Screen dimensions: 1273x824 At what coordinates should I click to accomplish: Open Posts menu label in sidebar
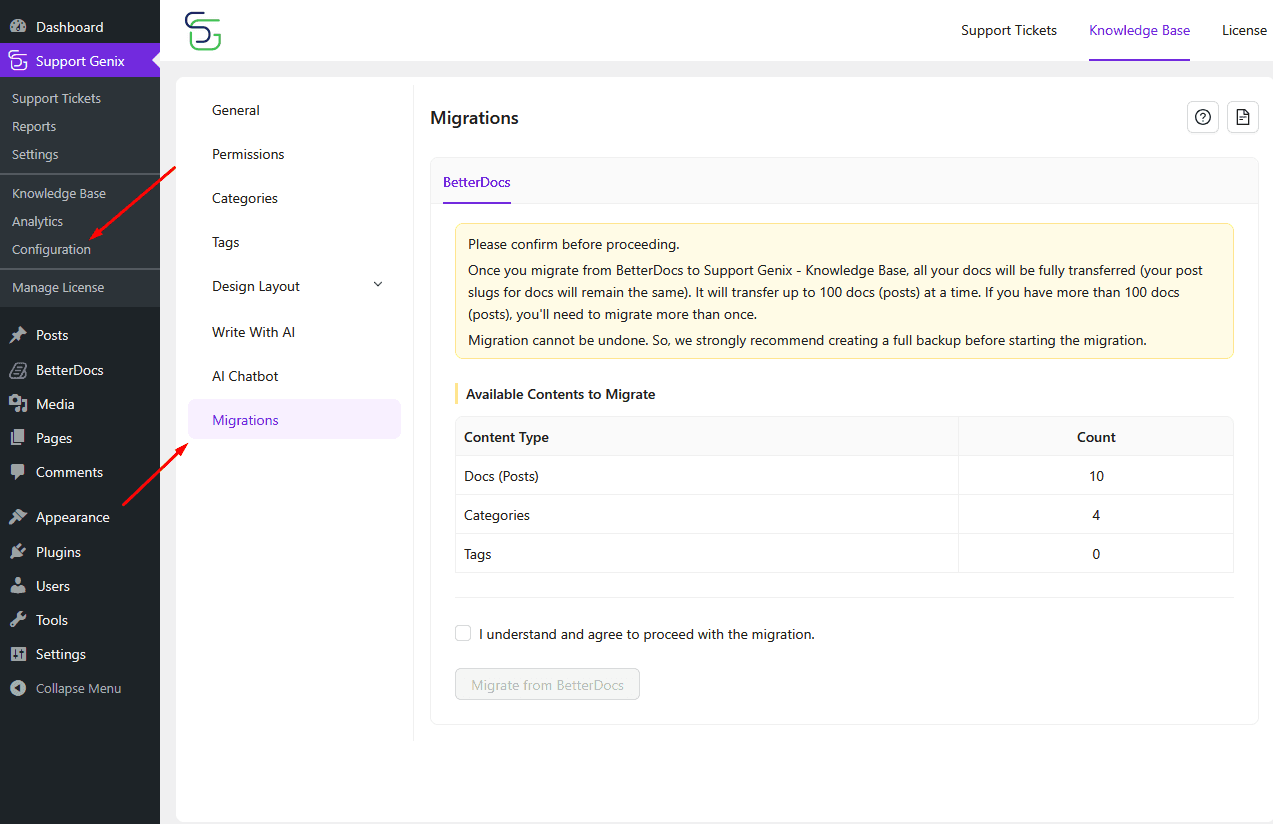(52, 335)
